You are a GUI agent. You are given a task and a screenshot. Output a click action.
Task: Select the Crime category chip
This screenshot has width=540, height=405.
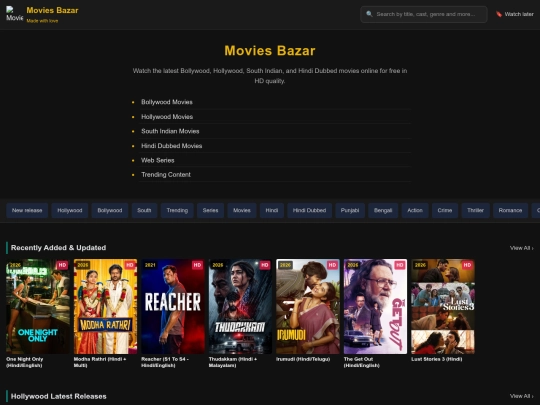445,210
